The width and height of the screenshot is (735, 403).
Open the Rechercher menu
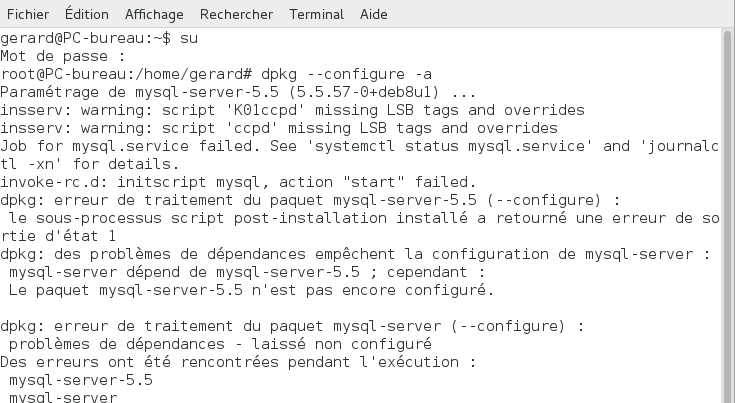[236, 14]
